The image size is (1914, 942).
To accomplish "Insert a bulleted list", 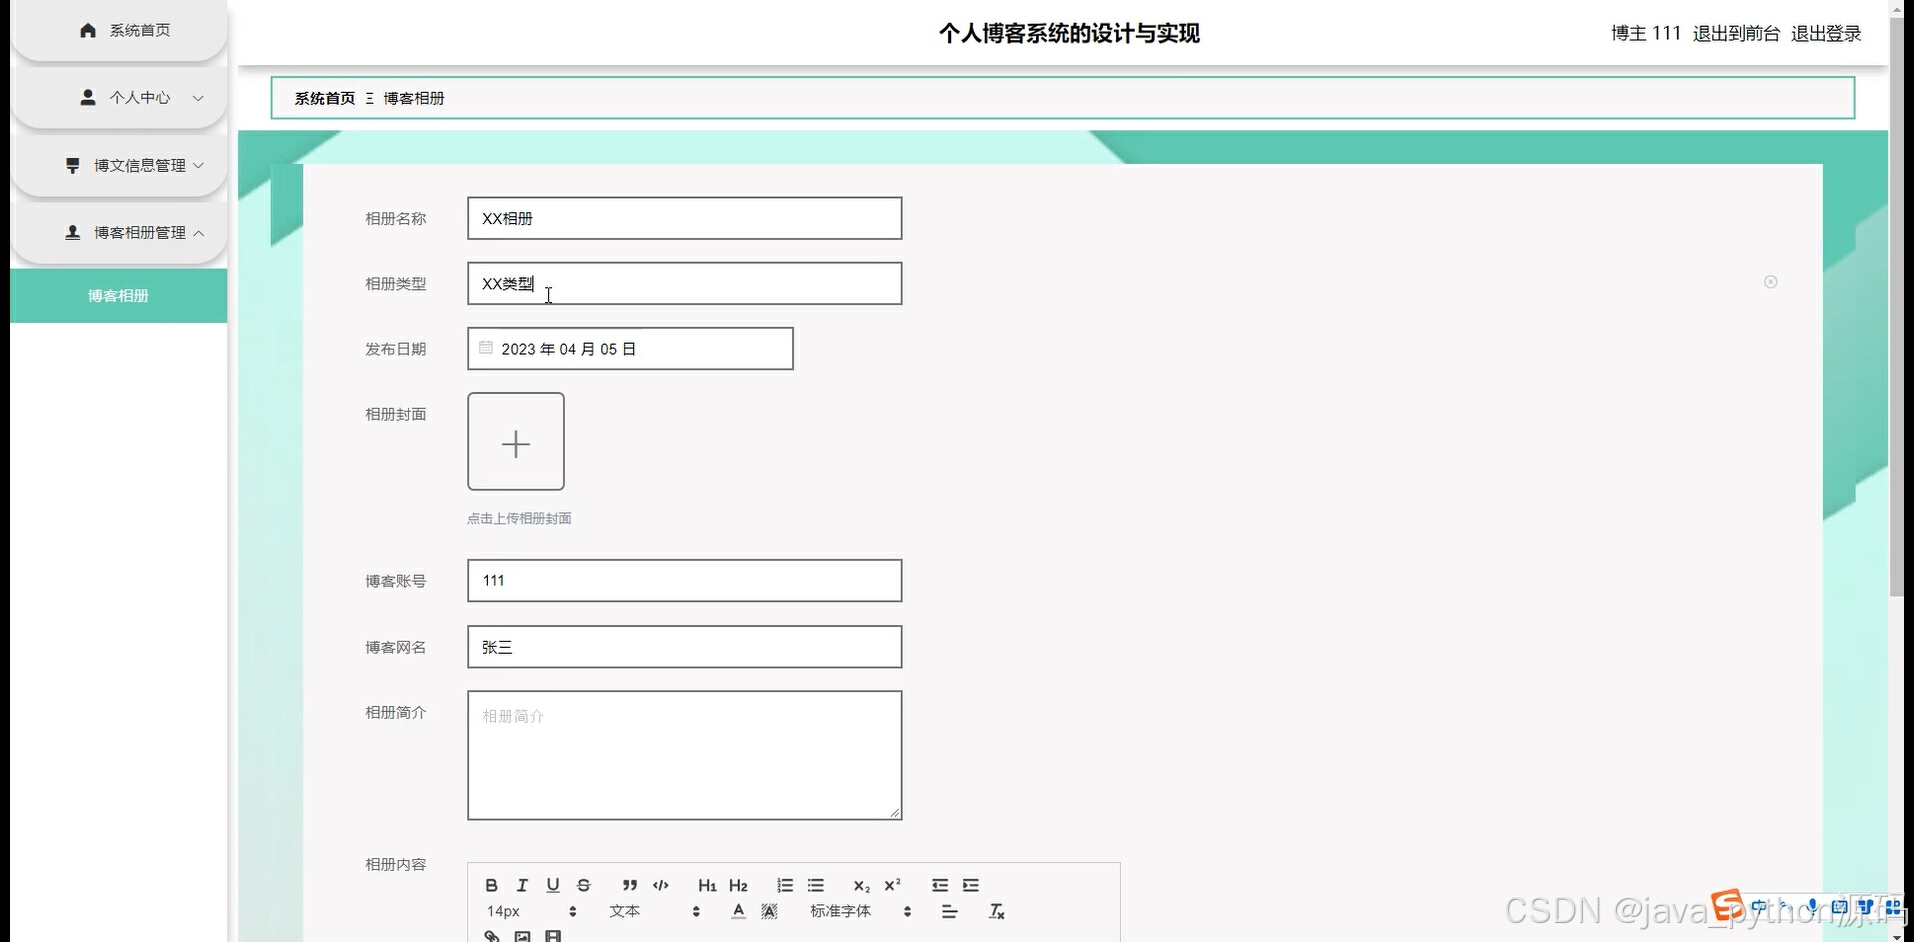I will point(816,885).
